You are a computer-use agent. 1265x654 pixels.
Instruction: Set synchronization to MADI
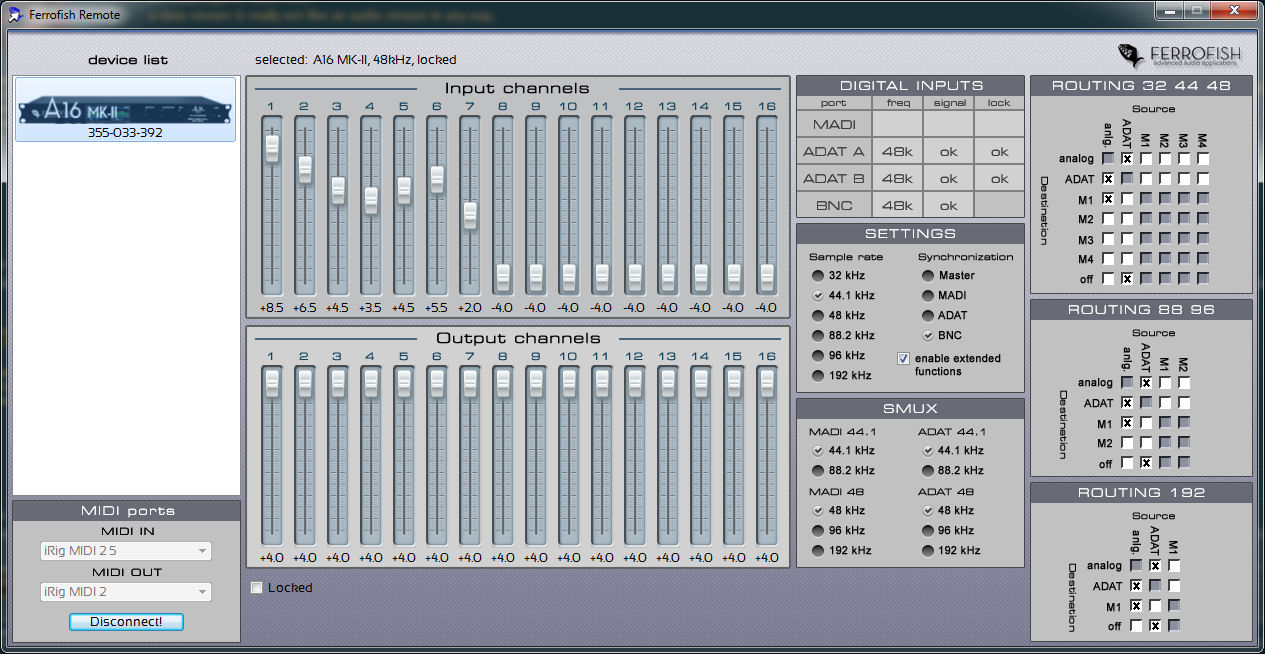tap(928, 295)
